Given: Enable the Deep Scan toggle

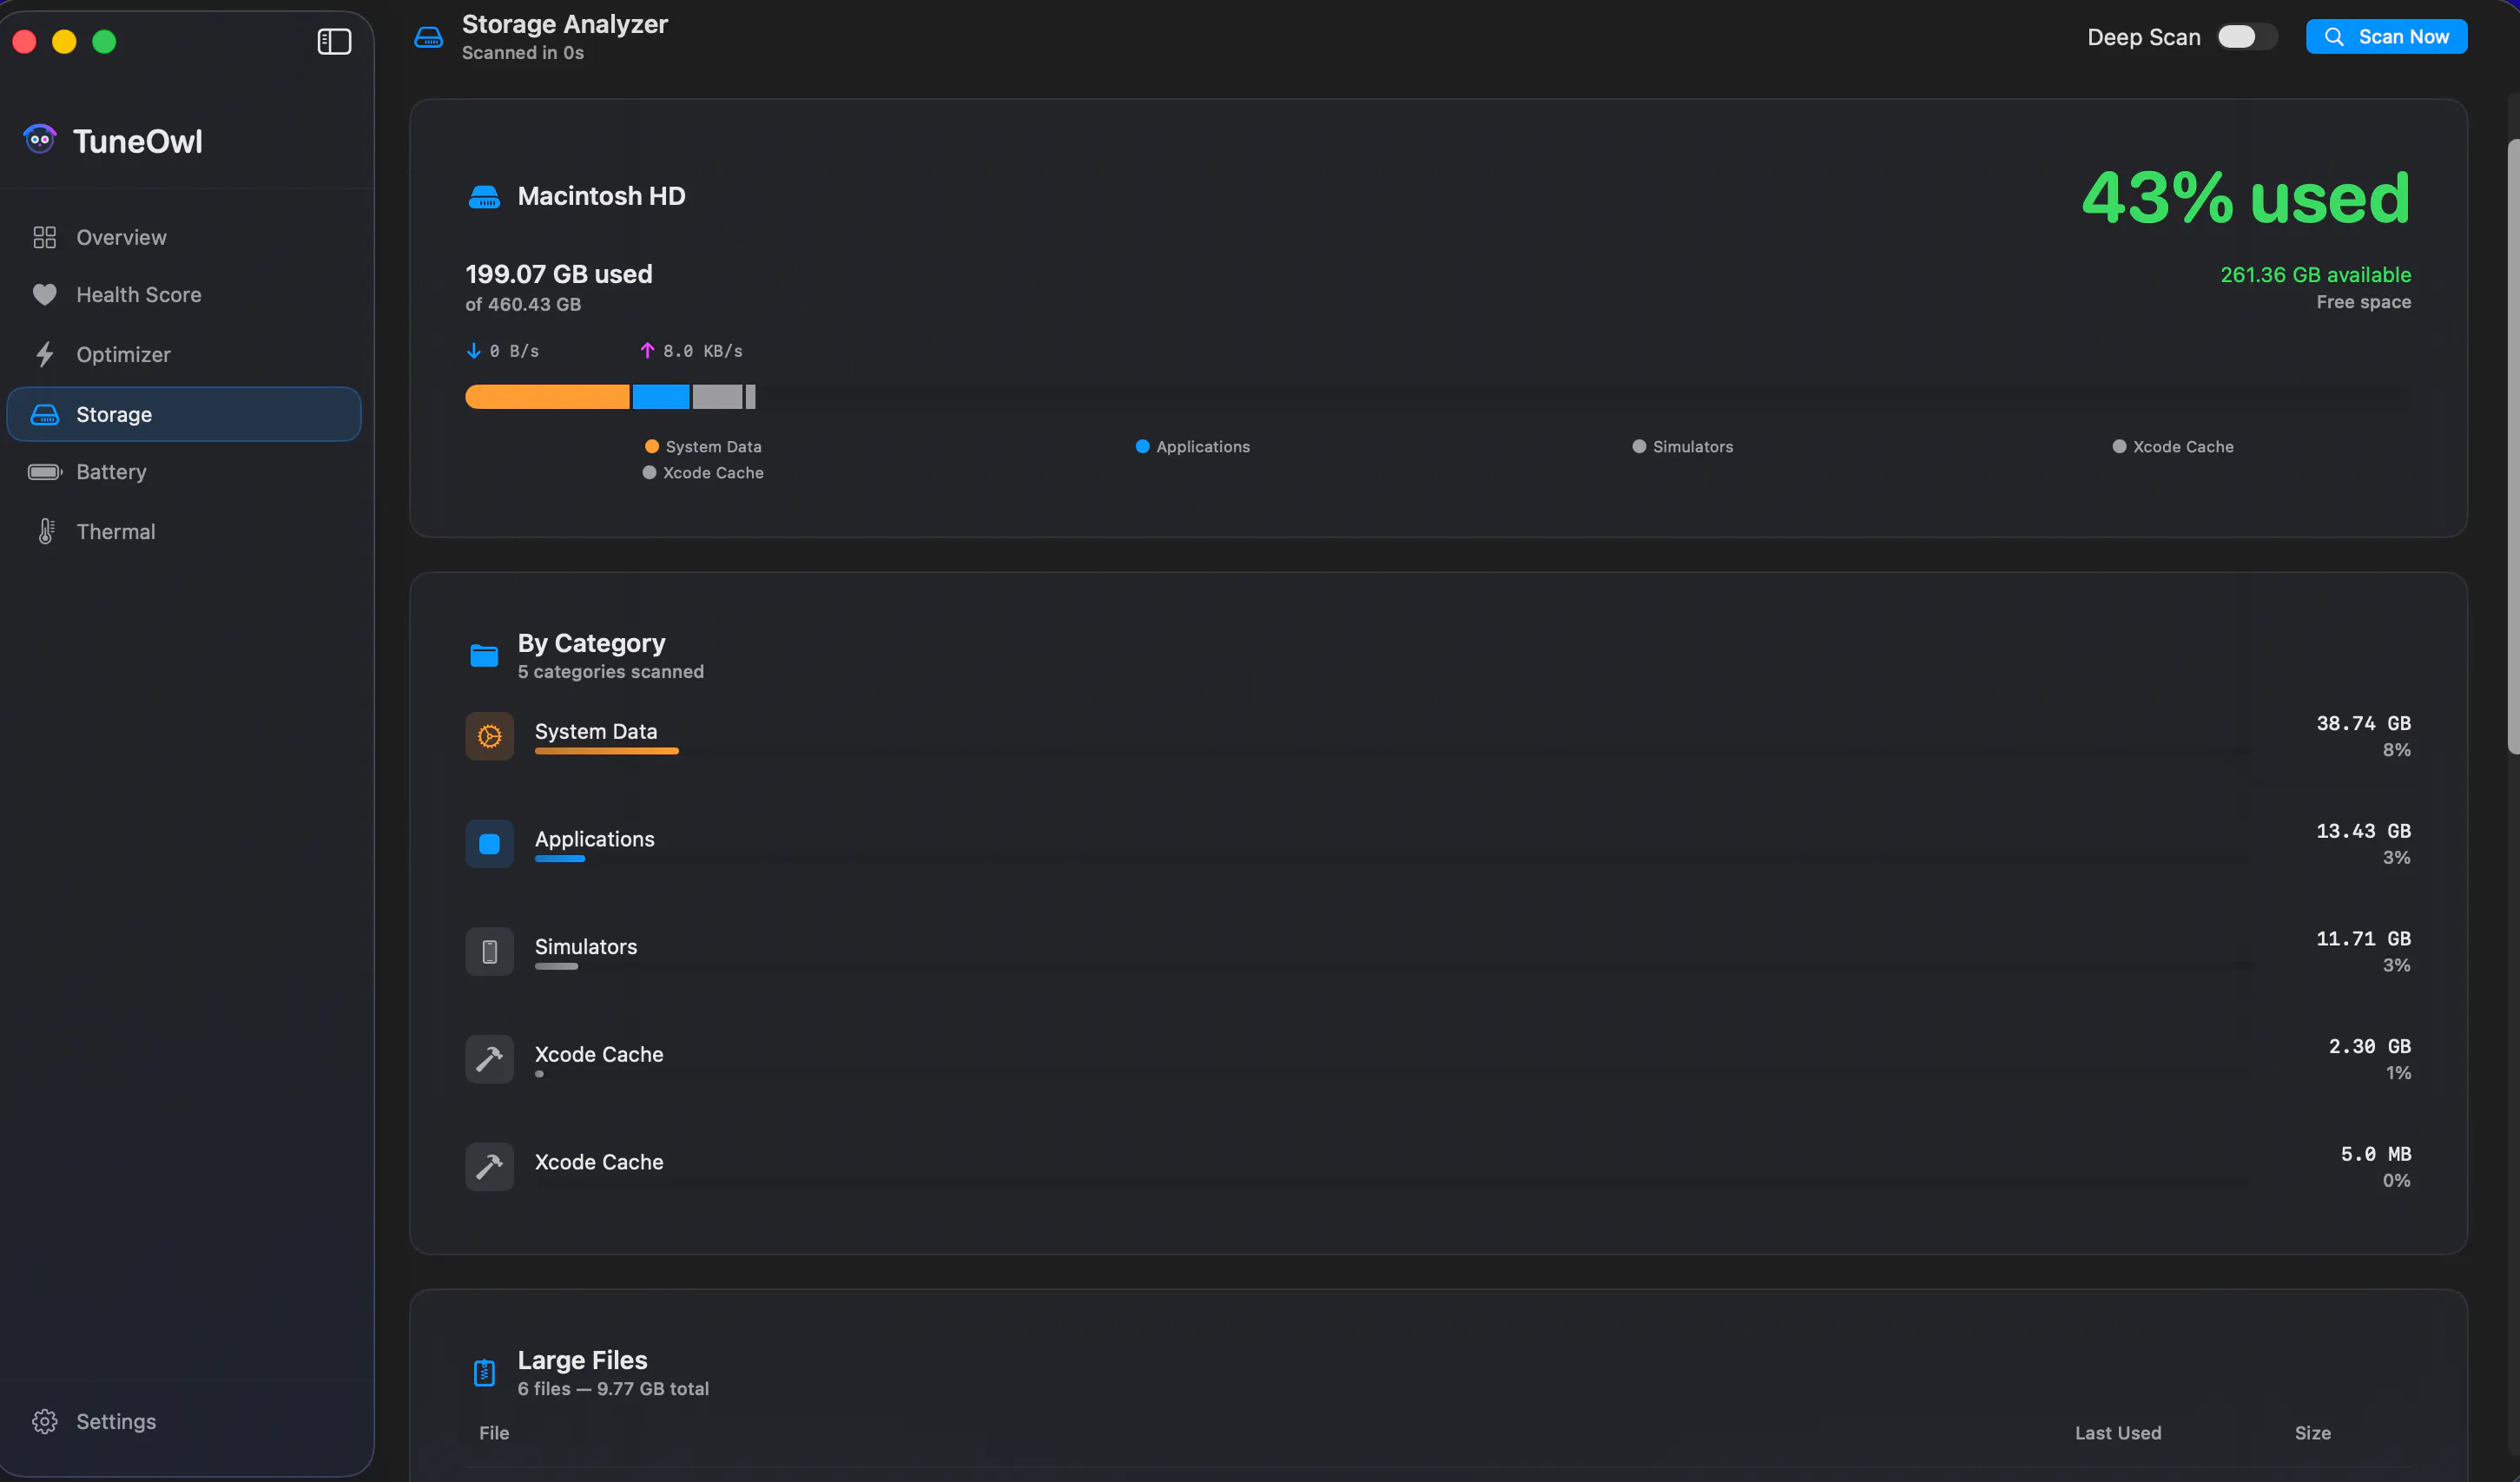Looking at the screenshot, I should tap(2246, 37).
